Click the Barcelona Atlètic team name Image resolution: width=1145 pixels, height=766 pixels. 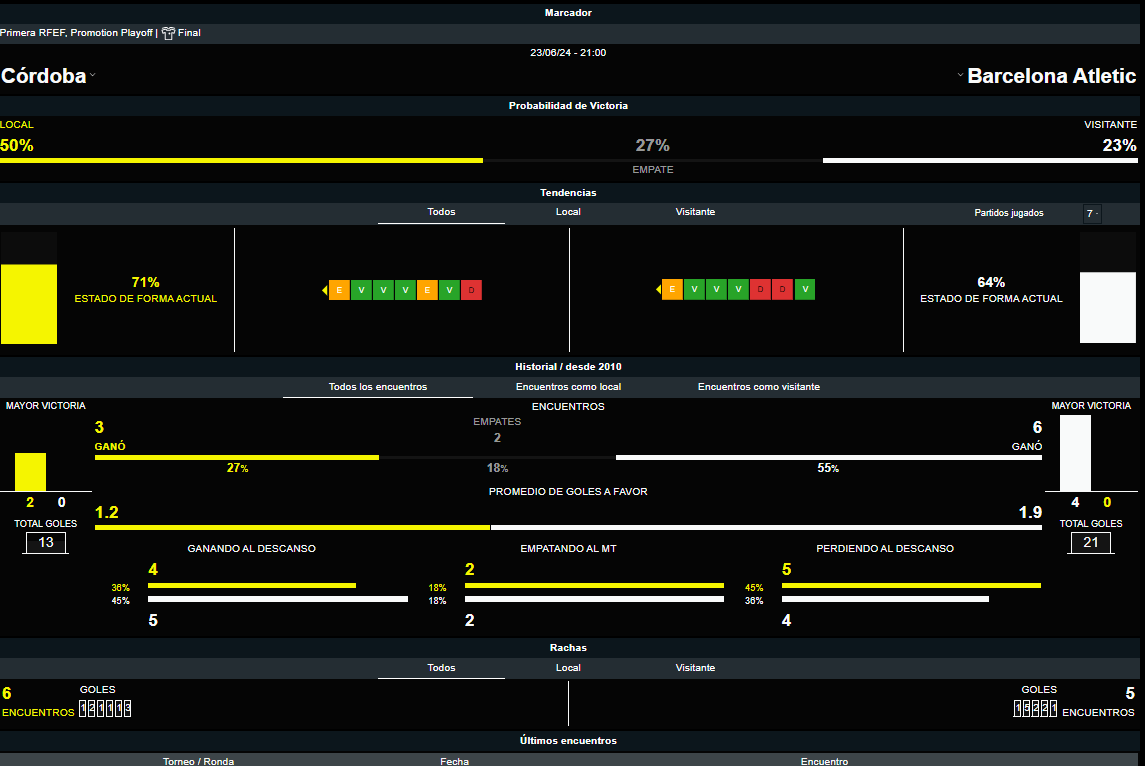[x=1051, y=76]
